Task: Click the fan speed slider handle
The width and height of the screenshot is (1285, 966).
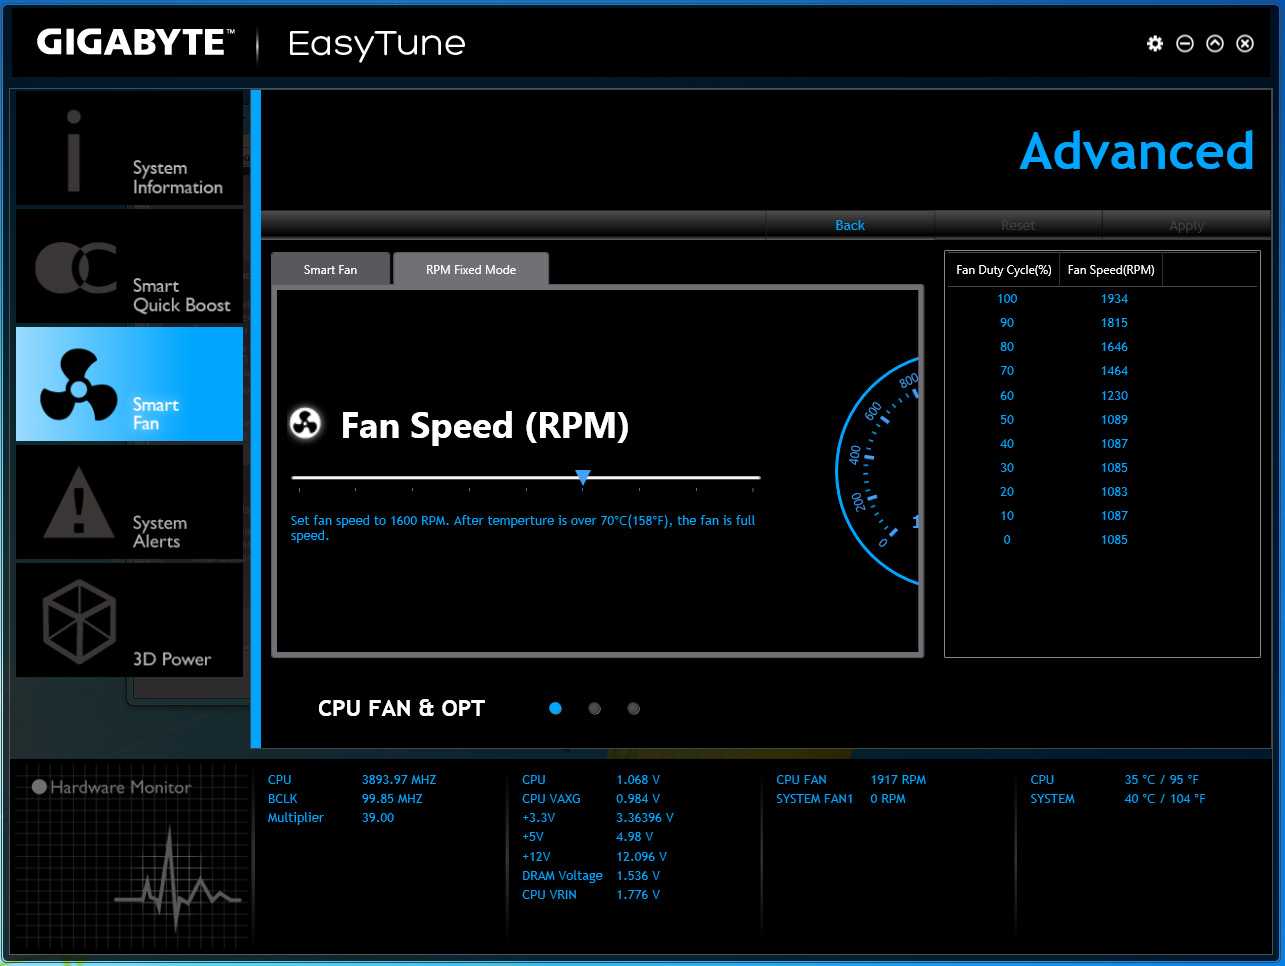Action: tap(583, 477)
